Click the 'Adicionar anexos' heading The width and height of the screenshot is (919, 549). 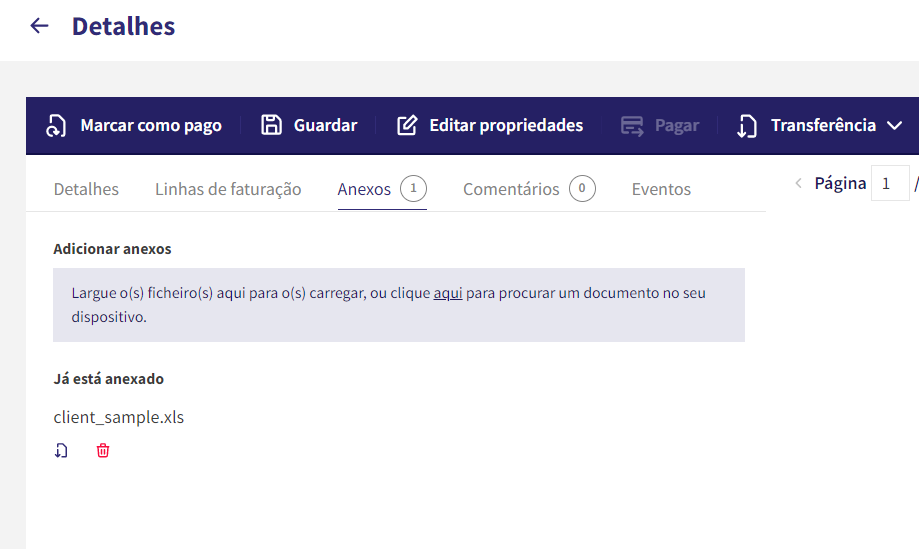[112, 249]
